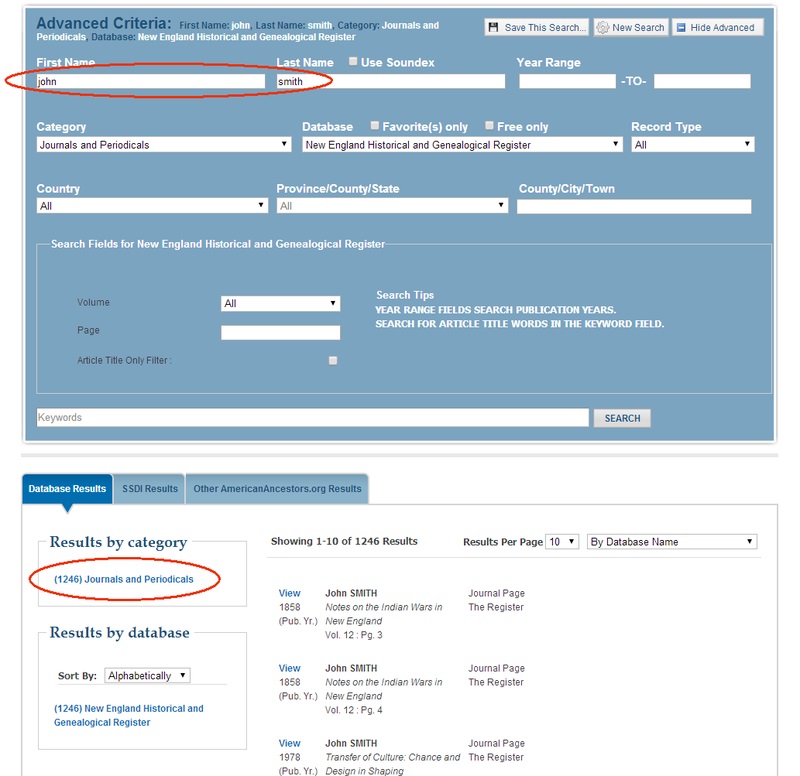Open the Sort By Alphabetically dropdown
This screenshot has height=776, width=800.
147,675
